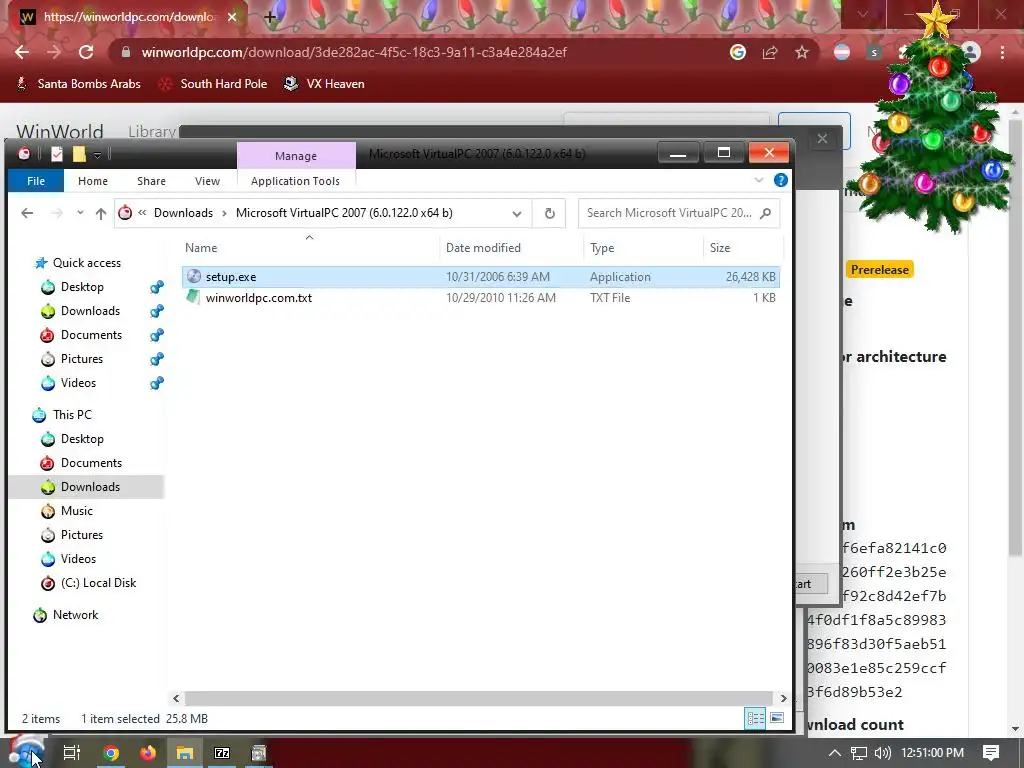Switch to large icons view layout
The width and height of the screenshot is (1024, 768).
(777, 718)
